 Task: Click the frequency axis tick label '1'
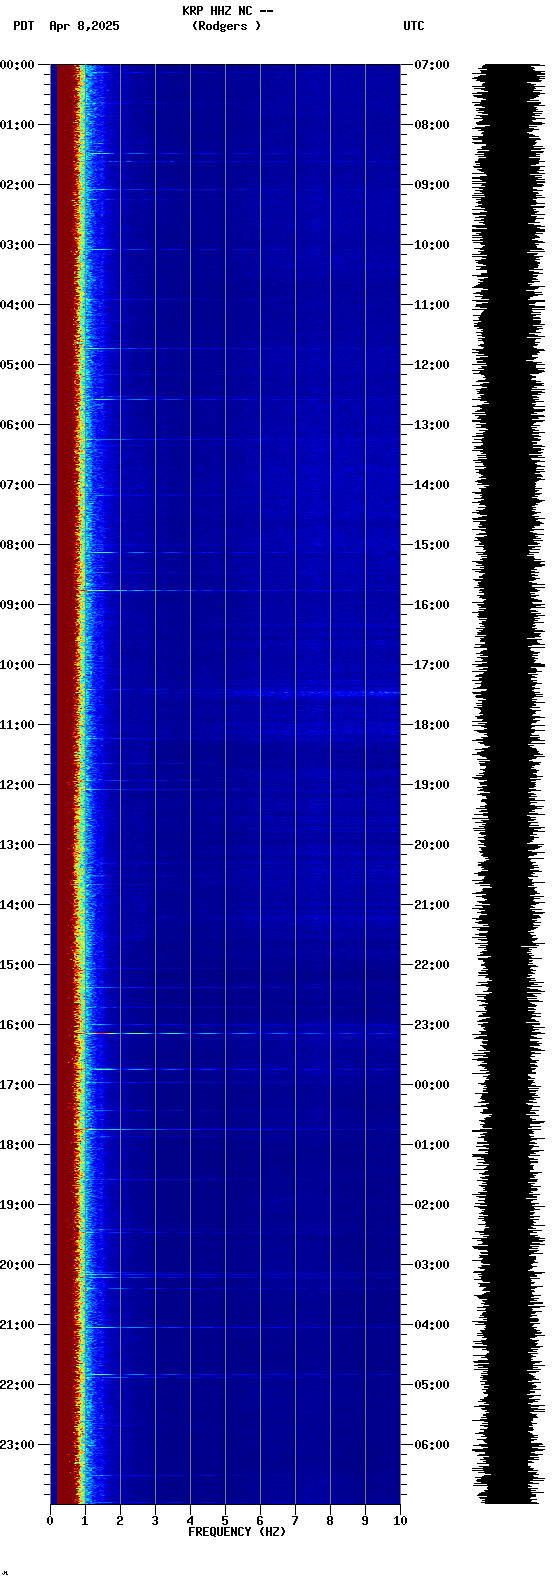pyautogui.click(x=85, y=1521)
